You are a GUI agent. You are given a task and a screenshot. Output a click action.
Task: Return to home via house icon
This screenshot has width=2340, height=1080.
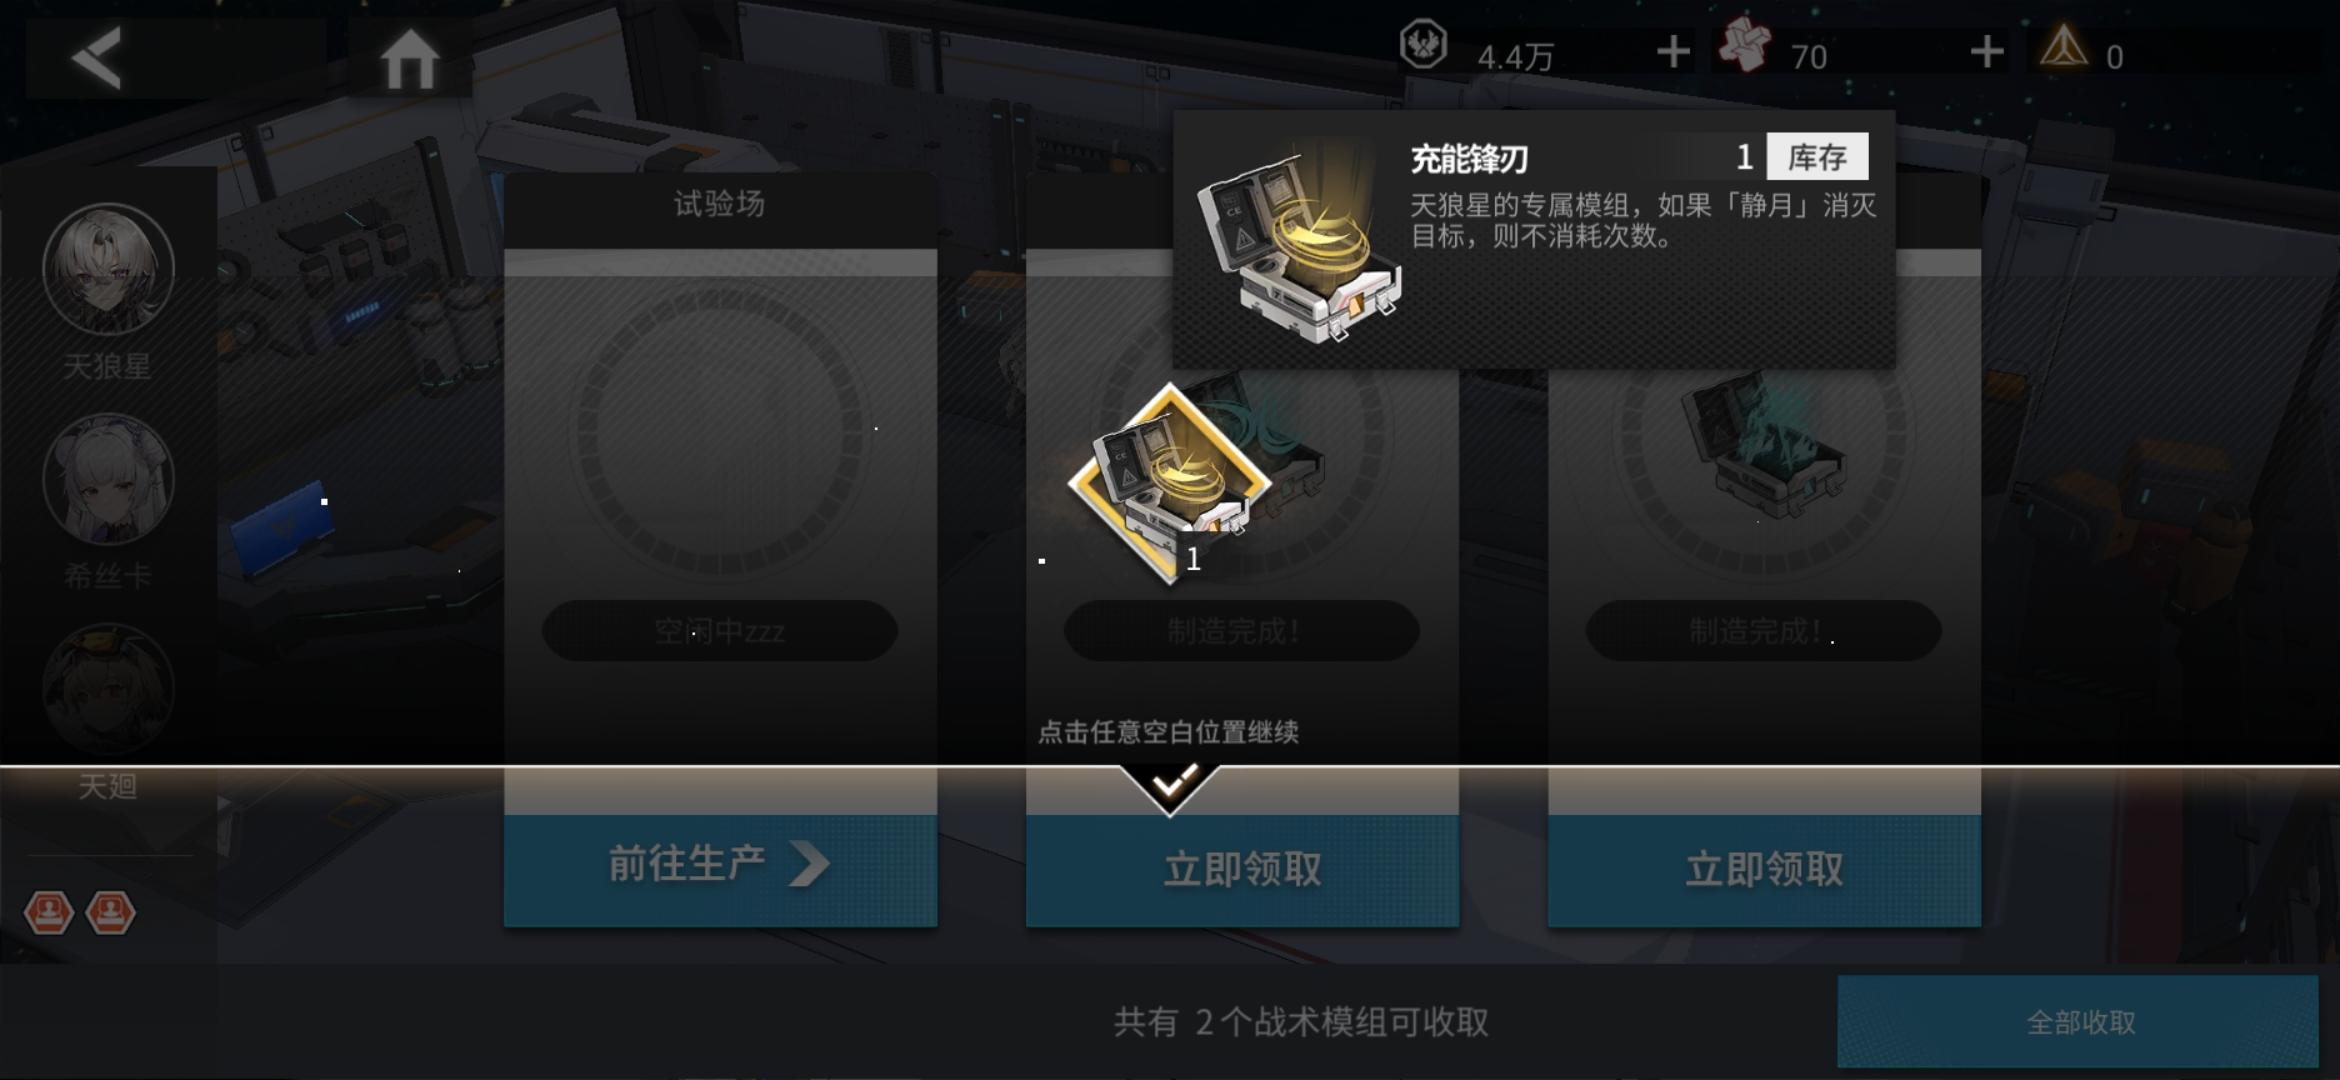point(410,59)
